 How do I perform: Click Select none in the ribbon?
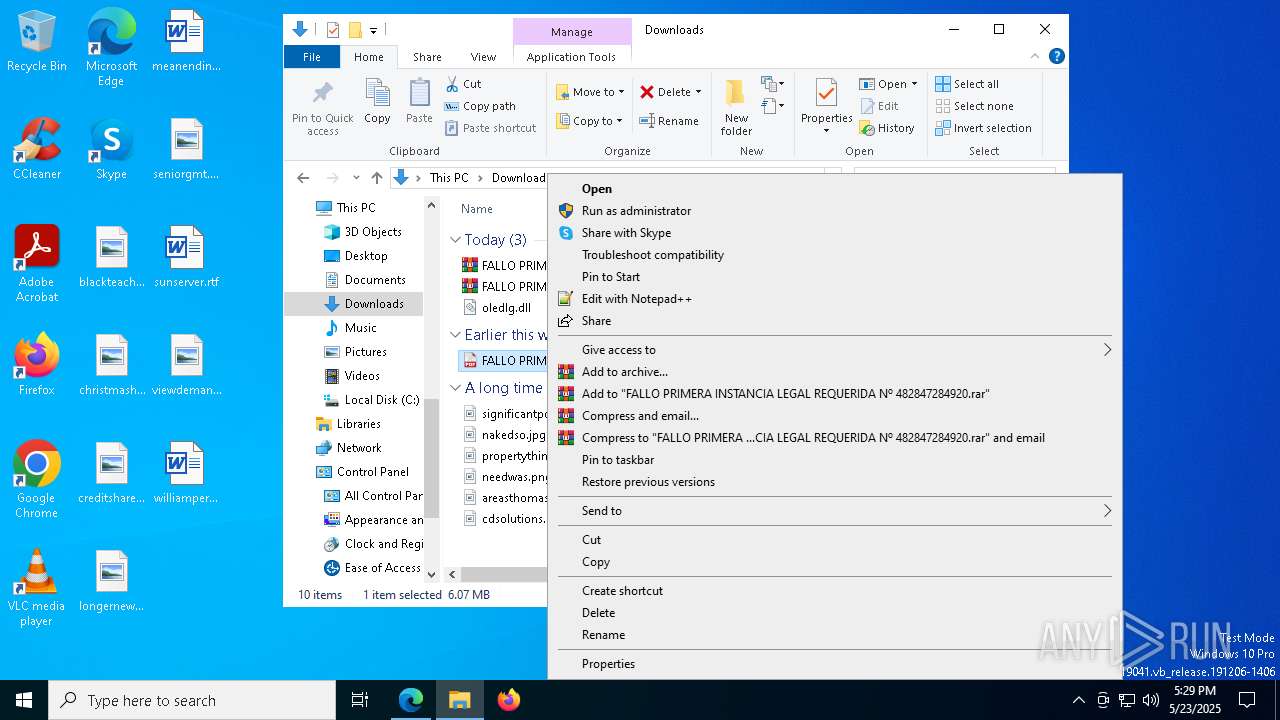tap(974, 106)
